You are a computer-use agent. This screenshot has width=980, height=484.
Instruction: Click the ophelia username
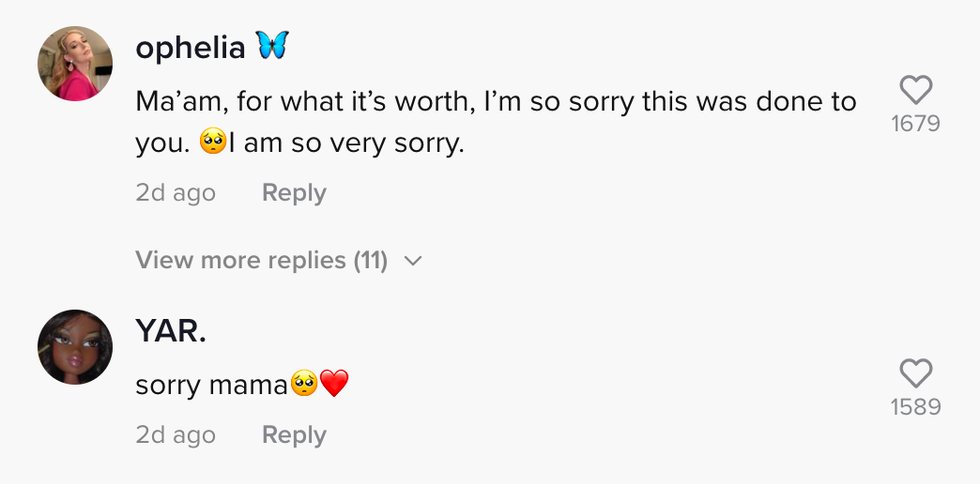[x=190, y=46]
